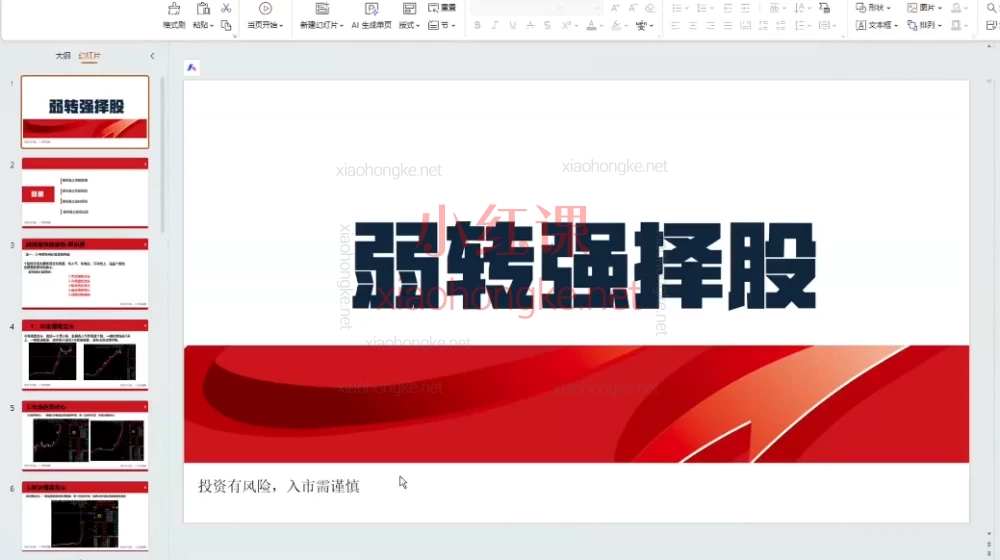Start slideshow from current slide play icon
1000x560 pixels.
(265, 9)
